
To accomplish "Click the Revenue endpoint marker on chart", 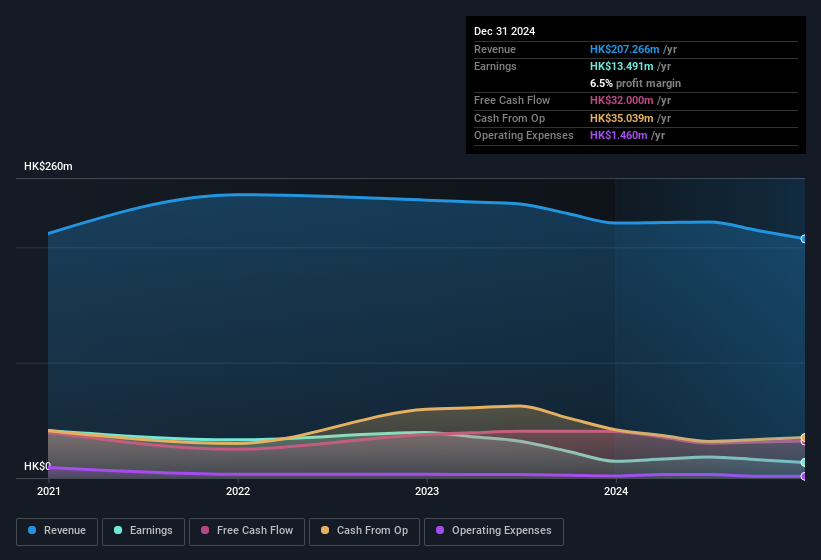I will coord(804,239).
